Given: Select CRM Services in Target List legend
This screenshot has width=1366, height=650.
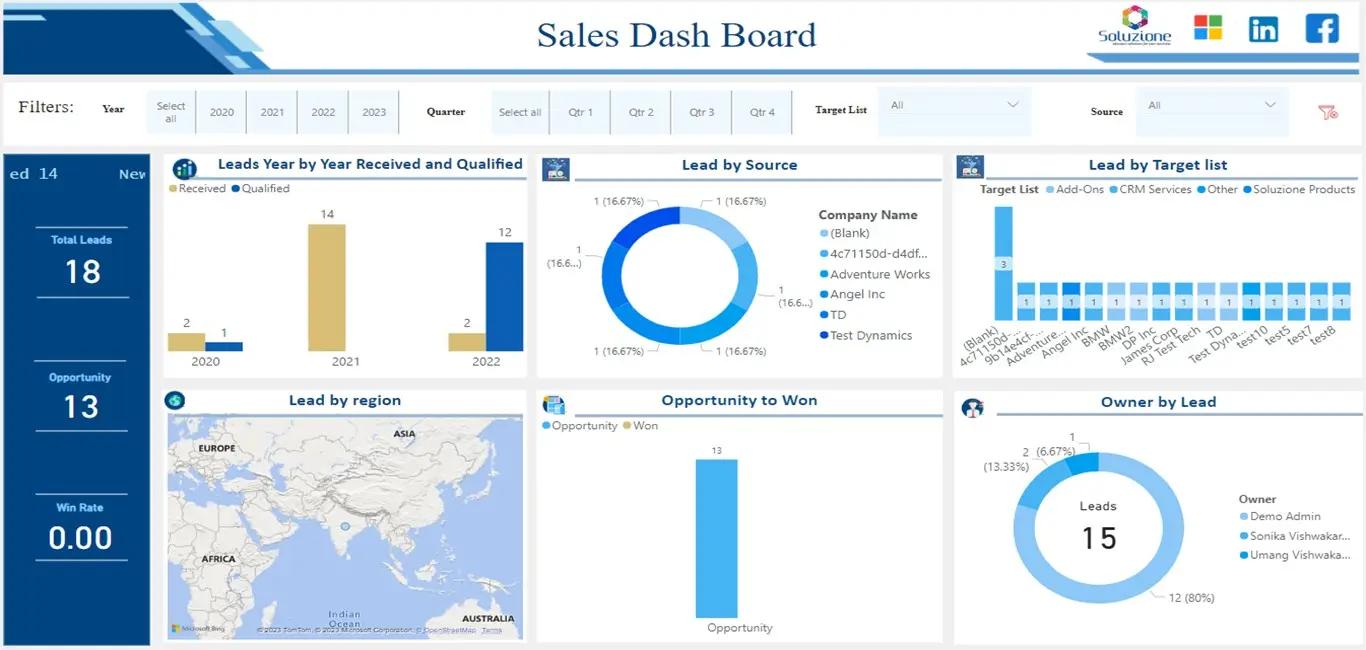Looking at the screenshot, I should pos(1151,189).
